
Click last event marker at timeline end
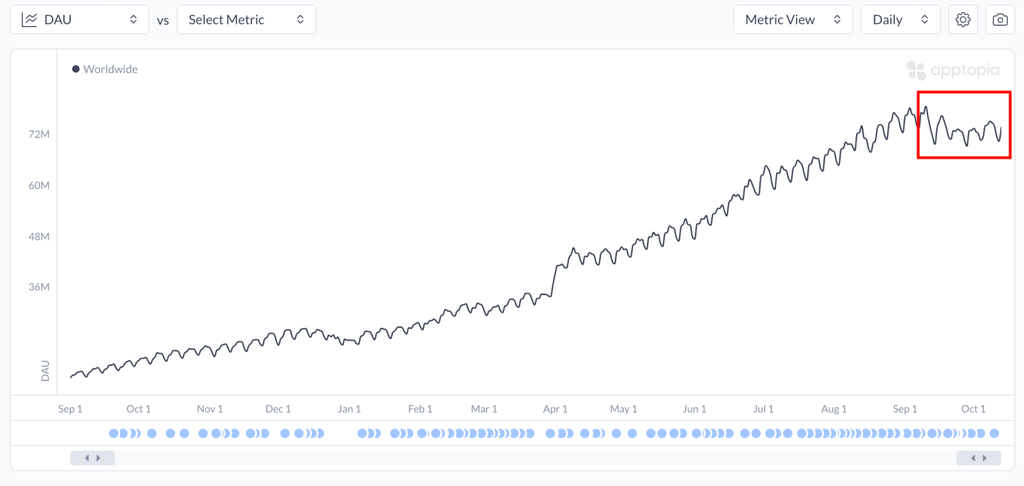tap(994, 433)
